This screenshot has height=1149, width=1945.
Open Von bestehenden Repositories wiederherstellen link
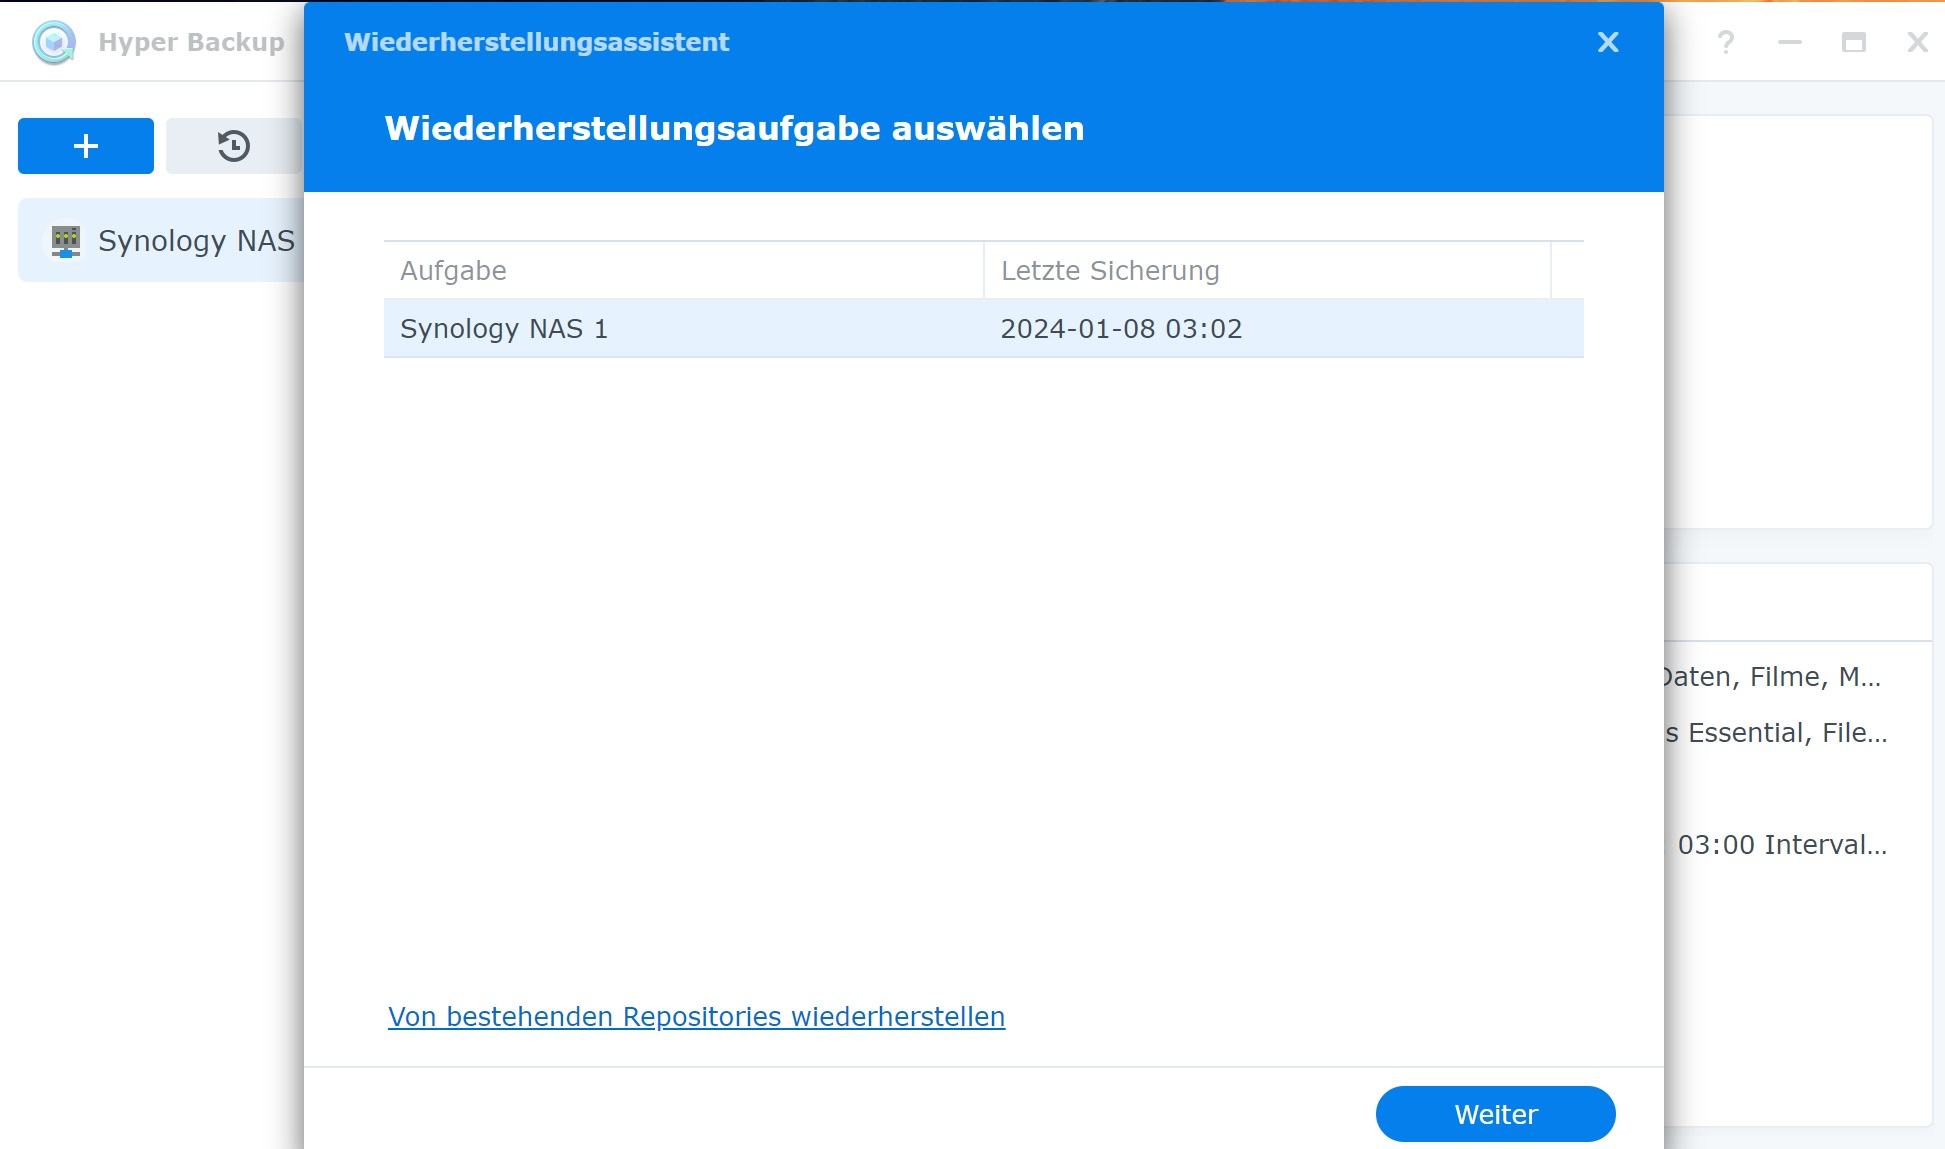coord(697,1017)
